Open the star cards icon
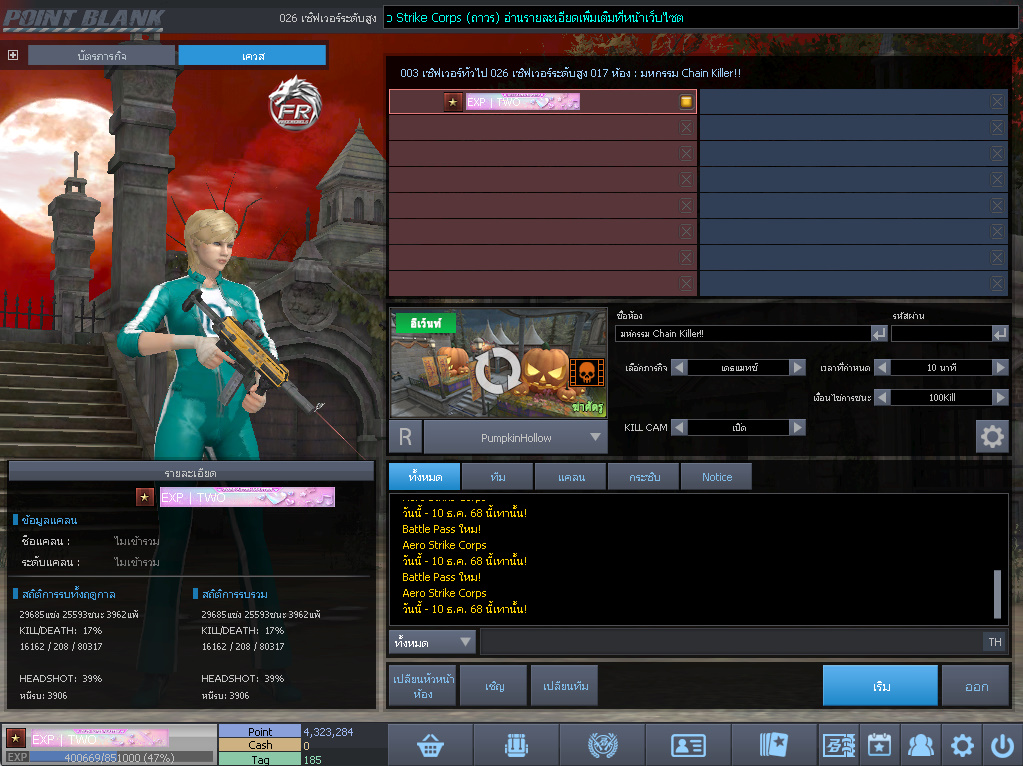 pyautogui.click(x=774, y=745)
